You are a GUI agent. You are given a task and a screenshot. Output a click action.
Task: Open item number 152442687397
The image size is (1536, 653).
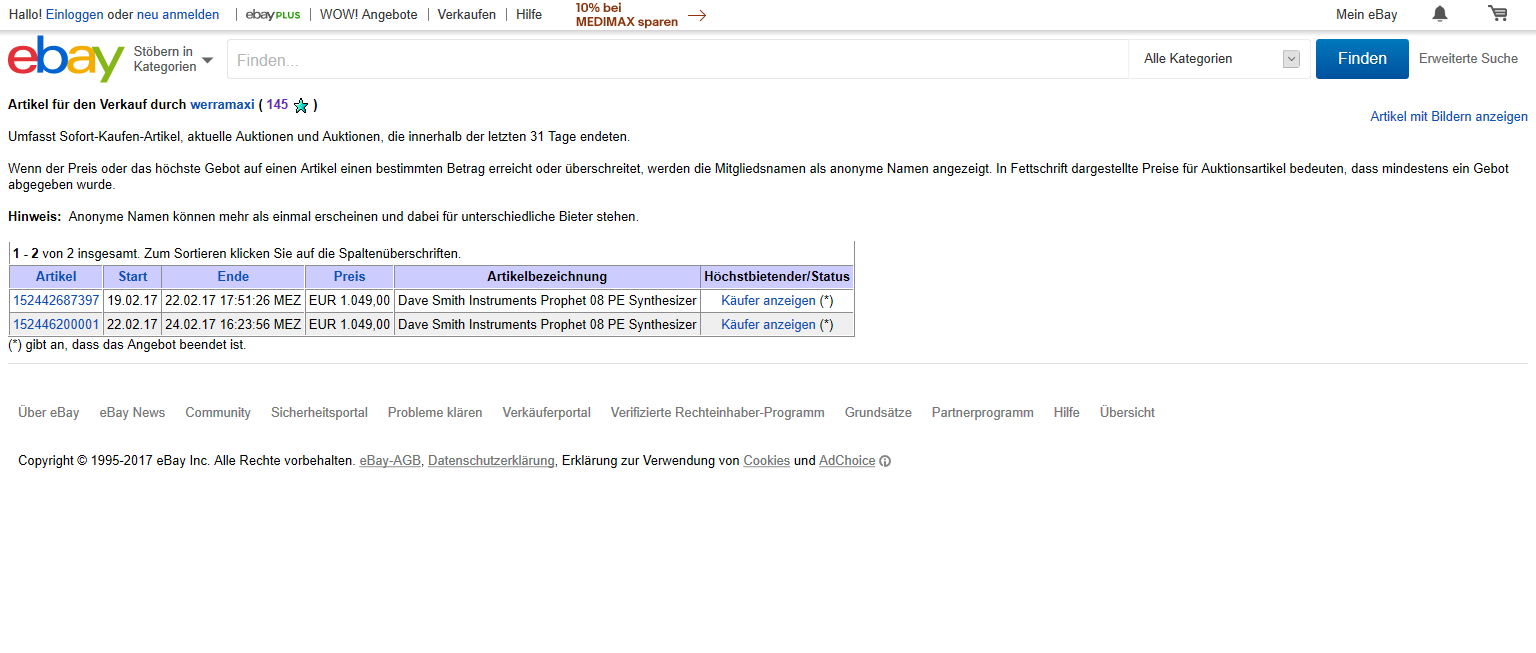[56, 300]
